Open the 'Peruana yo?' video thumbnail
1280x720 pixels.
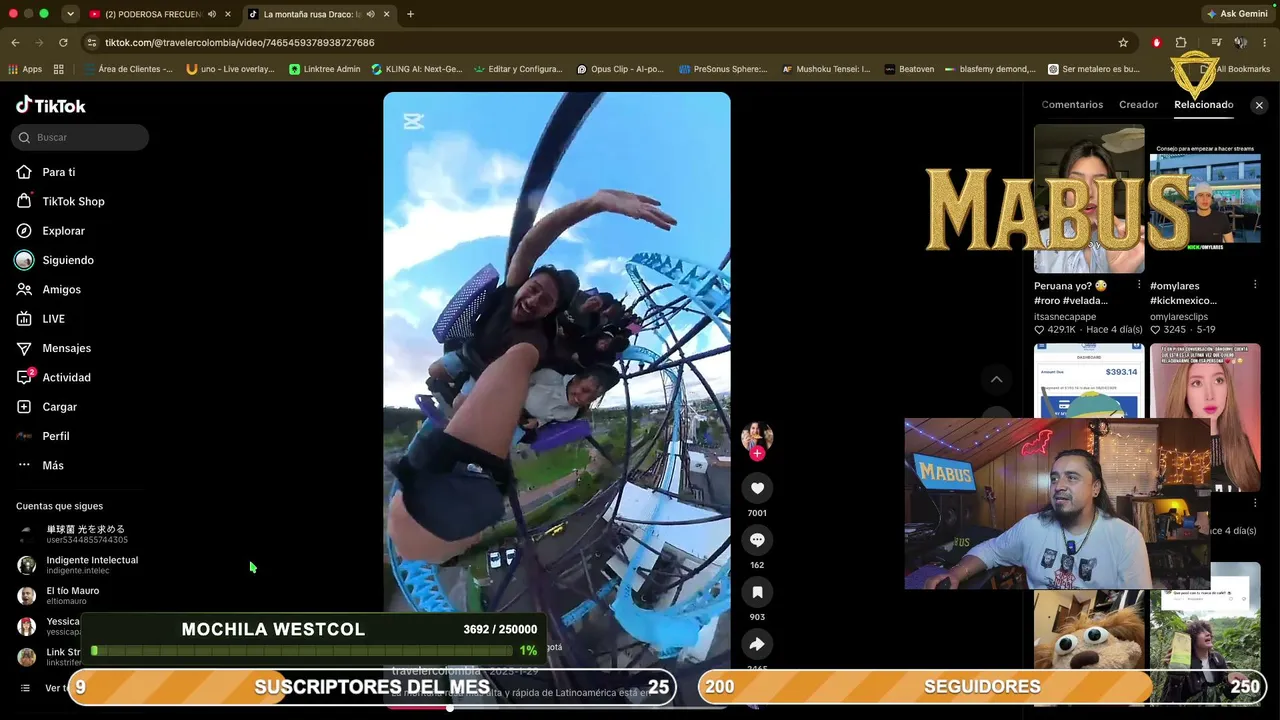coord(1089,199)
